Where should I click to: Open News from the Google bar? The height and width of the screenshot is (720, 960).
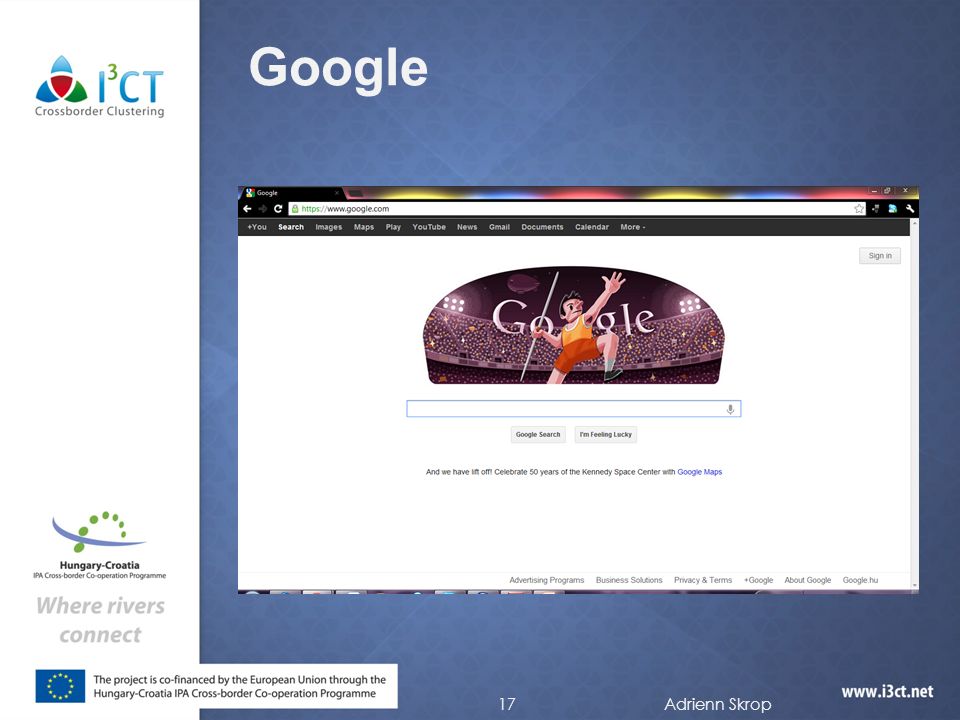coord(467,227)
